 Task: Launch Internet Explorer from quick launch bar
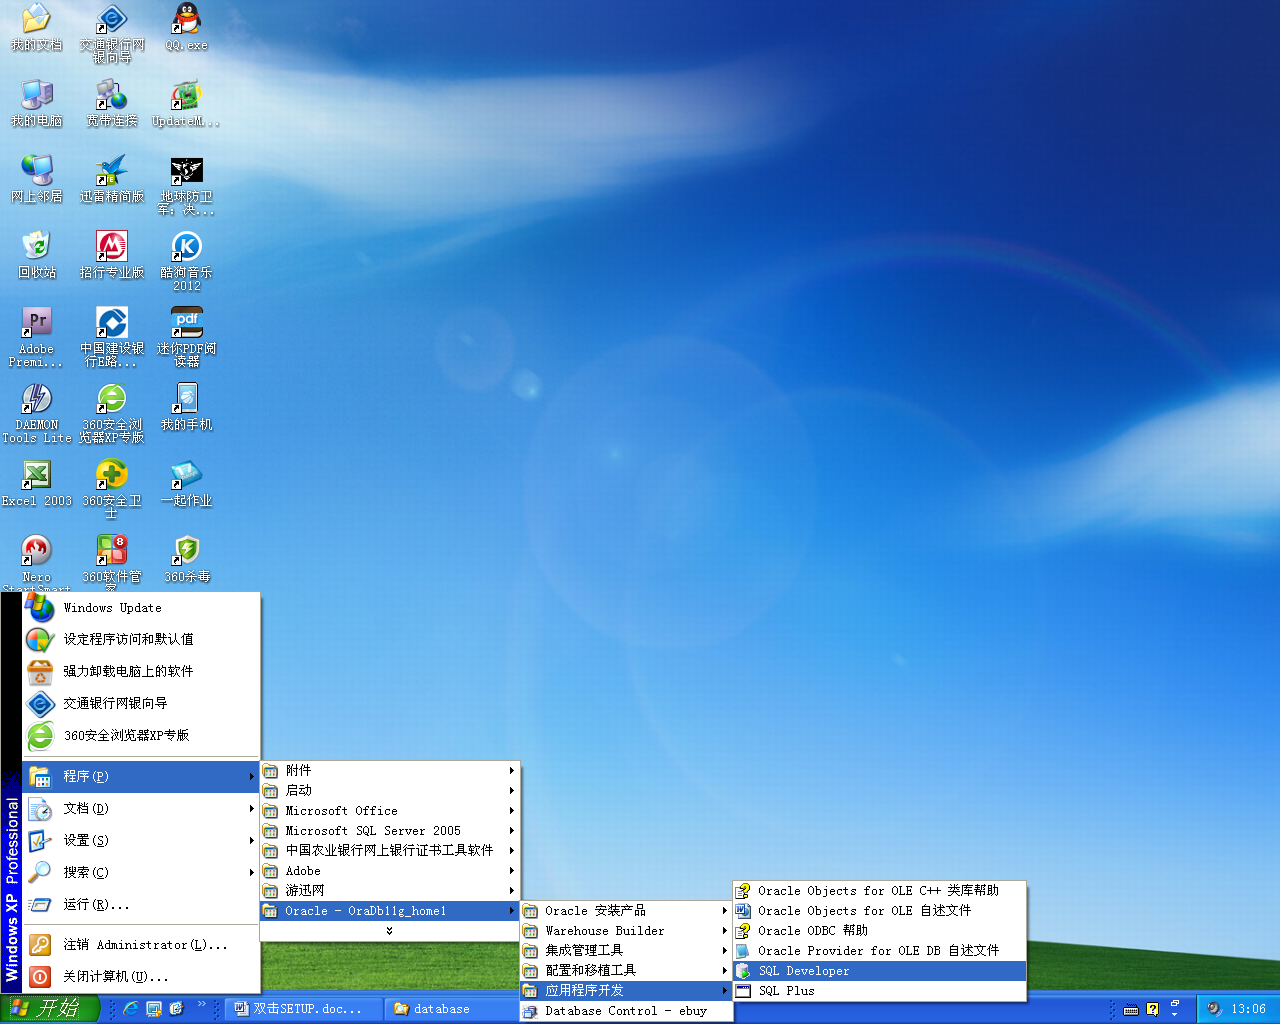tap(130, 1009)
